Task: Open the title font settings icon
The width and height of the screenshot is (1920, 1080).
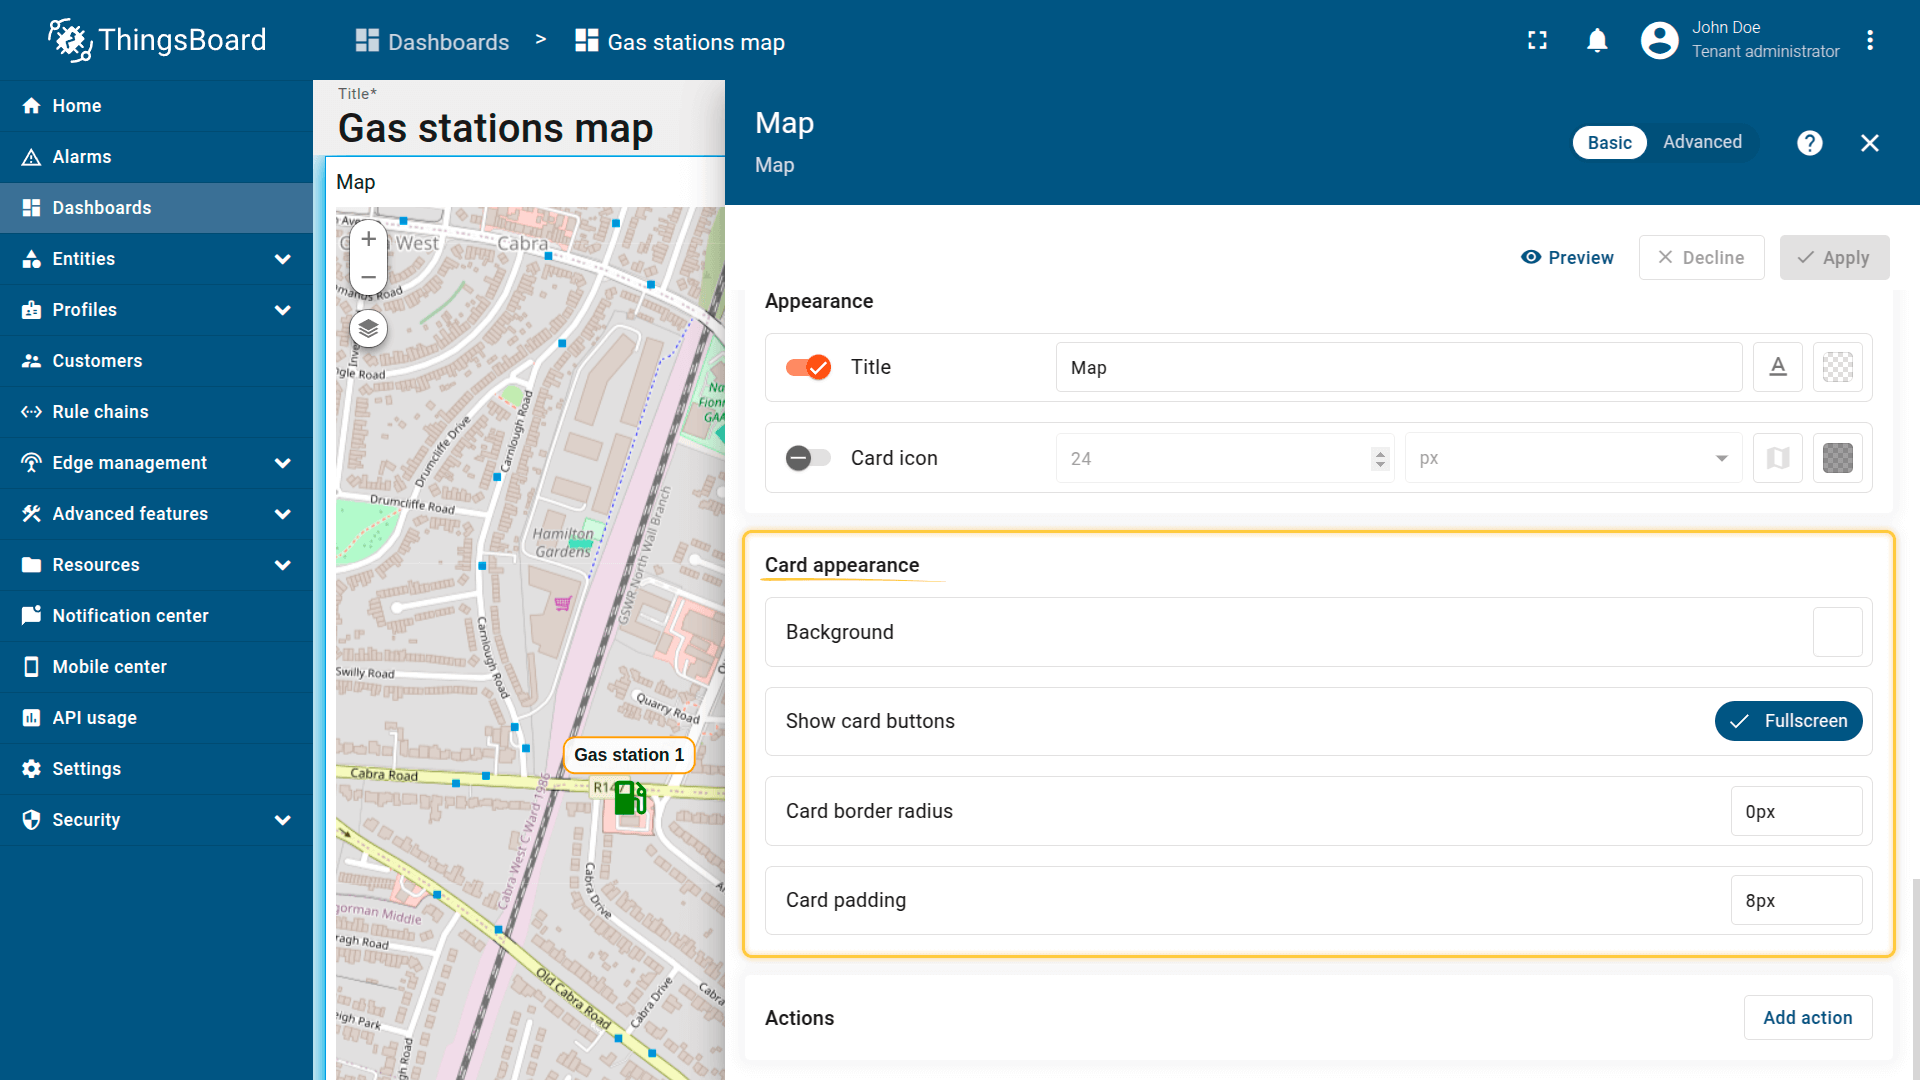Action: 1777,367
